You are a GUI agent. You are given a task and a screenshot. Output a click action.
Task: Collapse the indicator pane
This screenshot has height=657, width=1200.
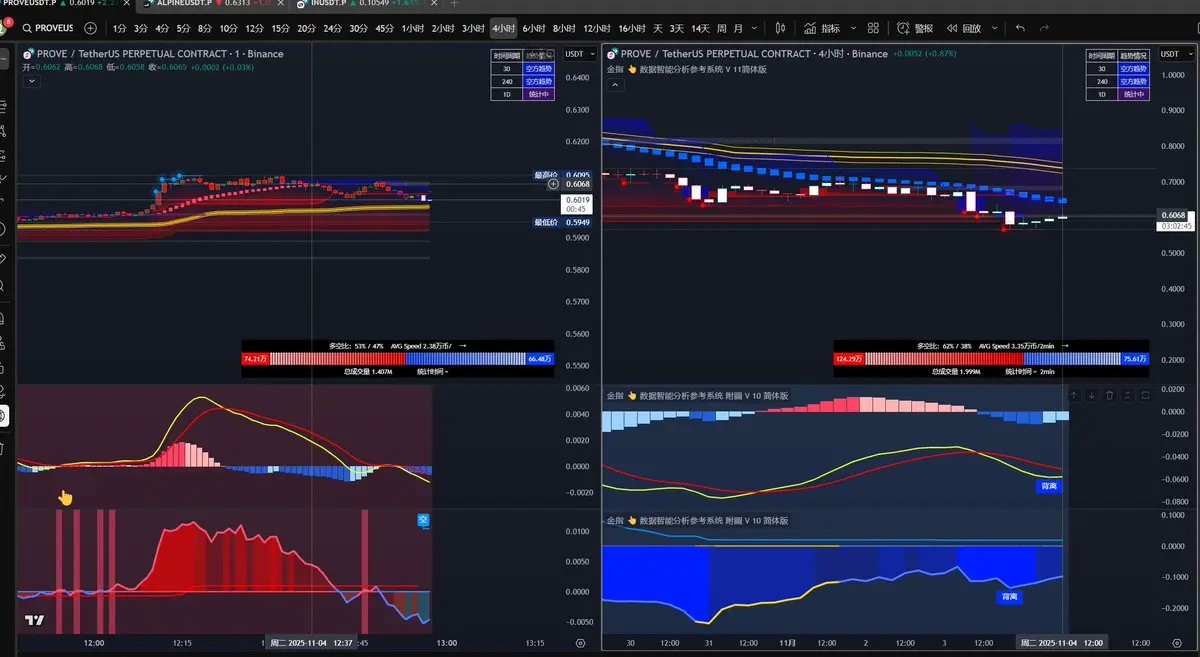[1128, 395]
